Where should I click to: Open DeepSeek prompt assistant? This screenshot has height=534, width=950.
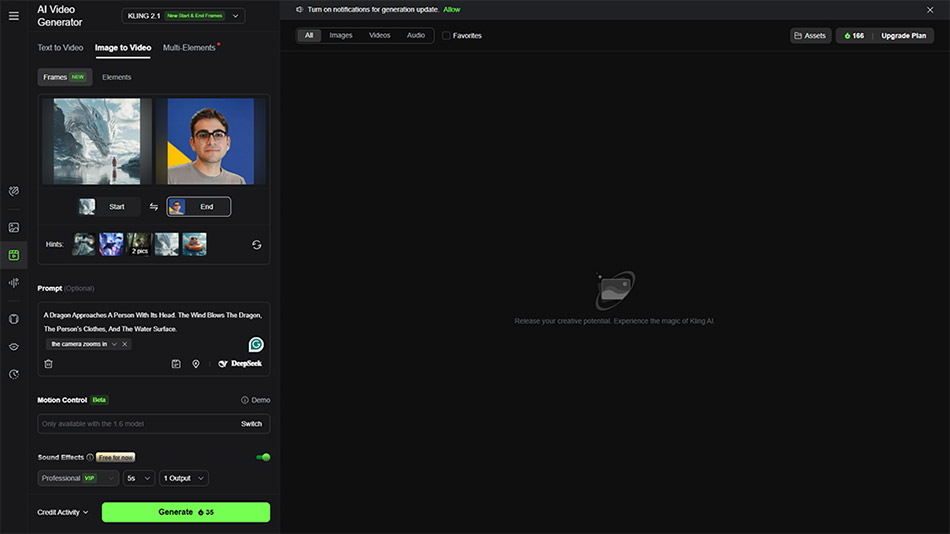[240, 364]
